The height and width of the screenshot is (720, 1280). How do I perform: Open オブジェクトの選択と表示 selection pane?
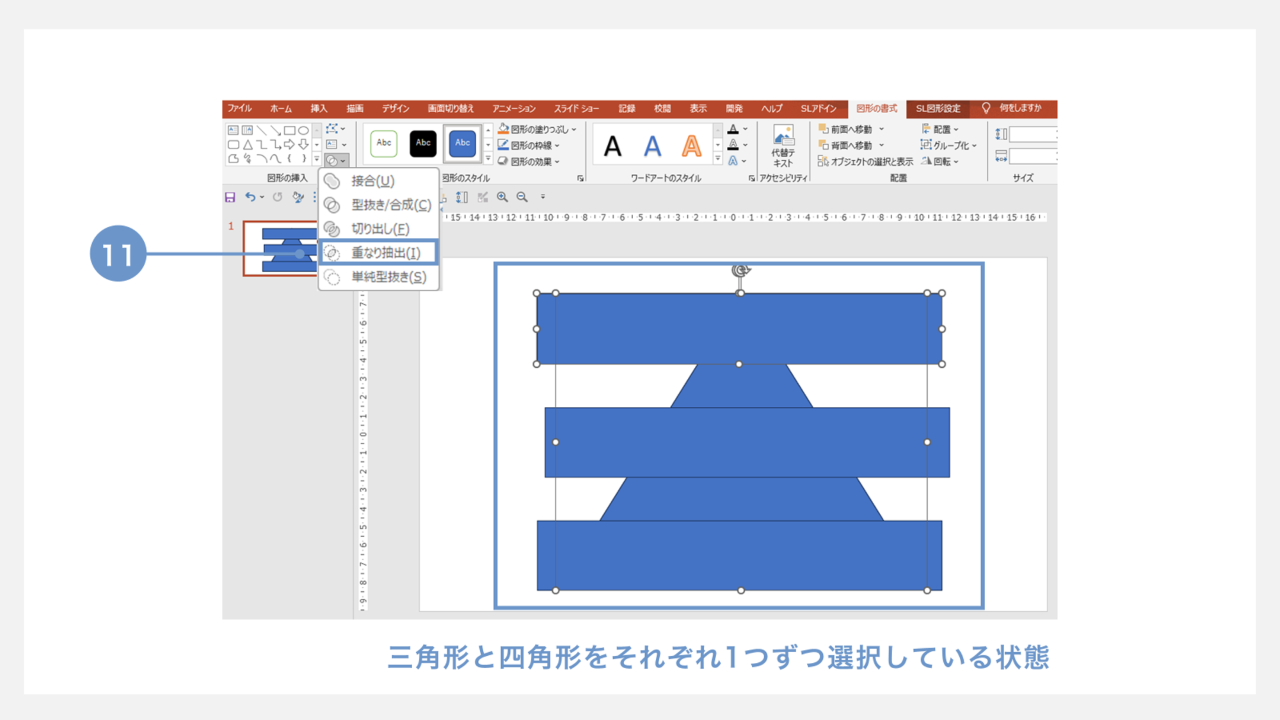[x=865, y=161]
